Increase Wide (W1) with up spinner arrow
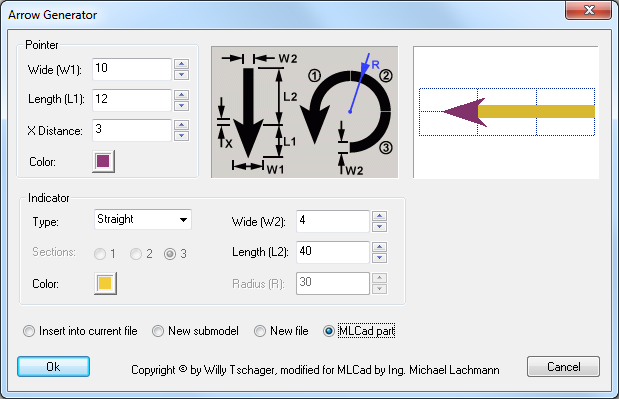Viewport: 619px width, 399px height. (181, 64)
